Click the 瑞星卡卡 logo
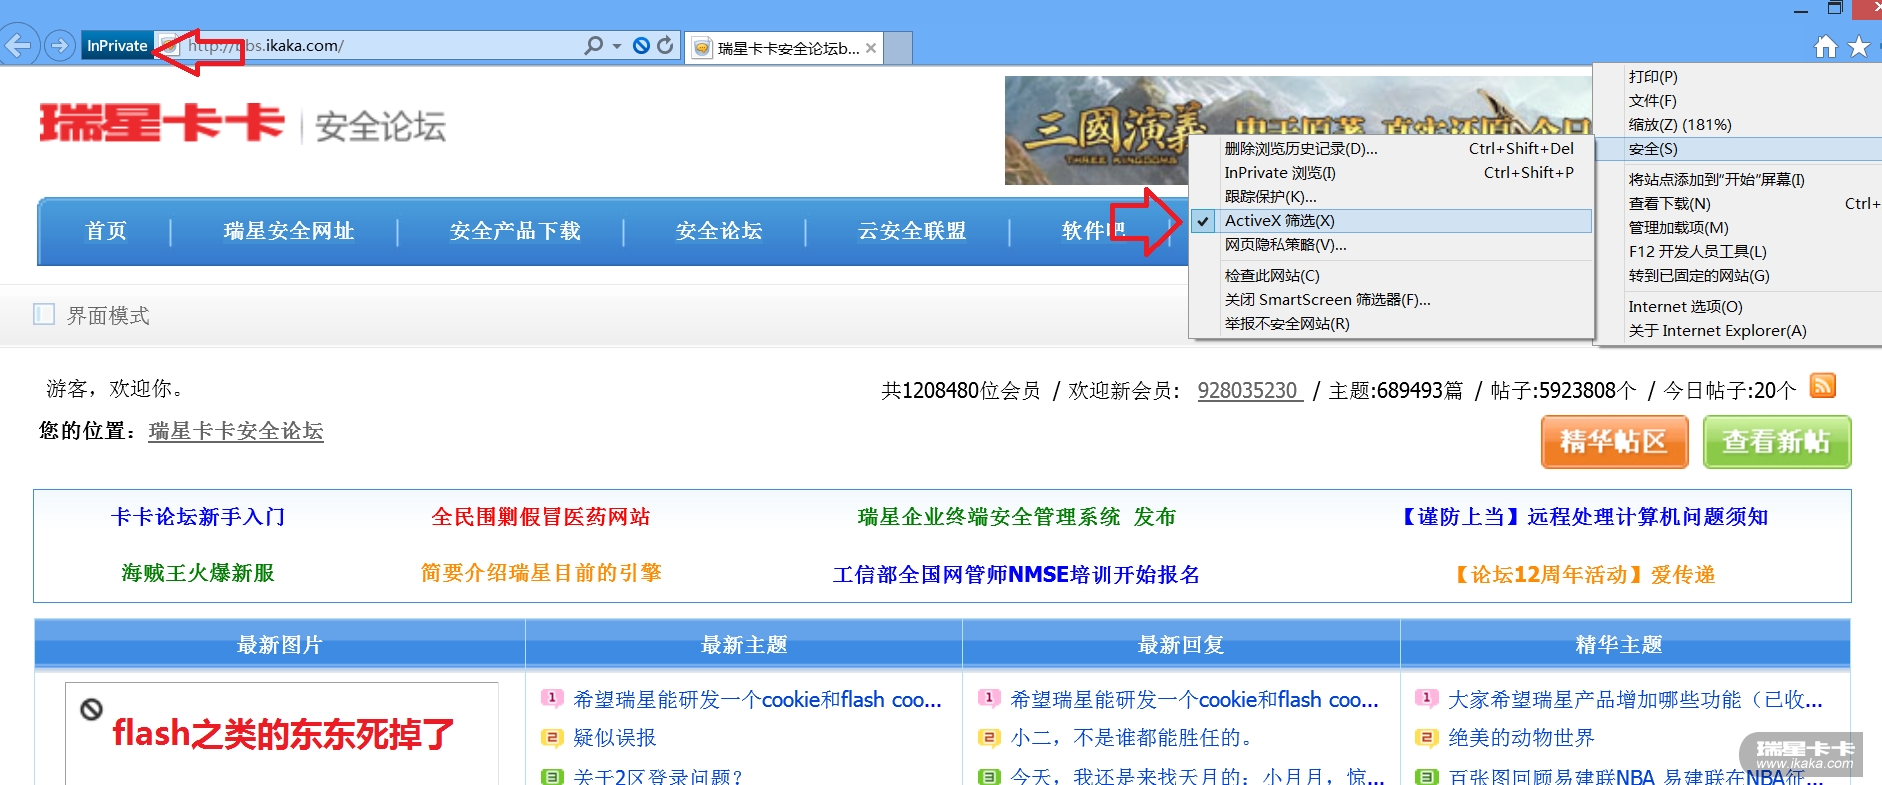1882x785 pixels. [162, 123]
